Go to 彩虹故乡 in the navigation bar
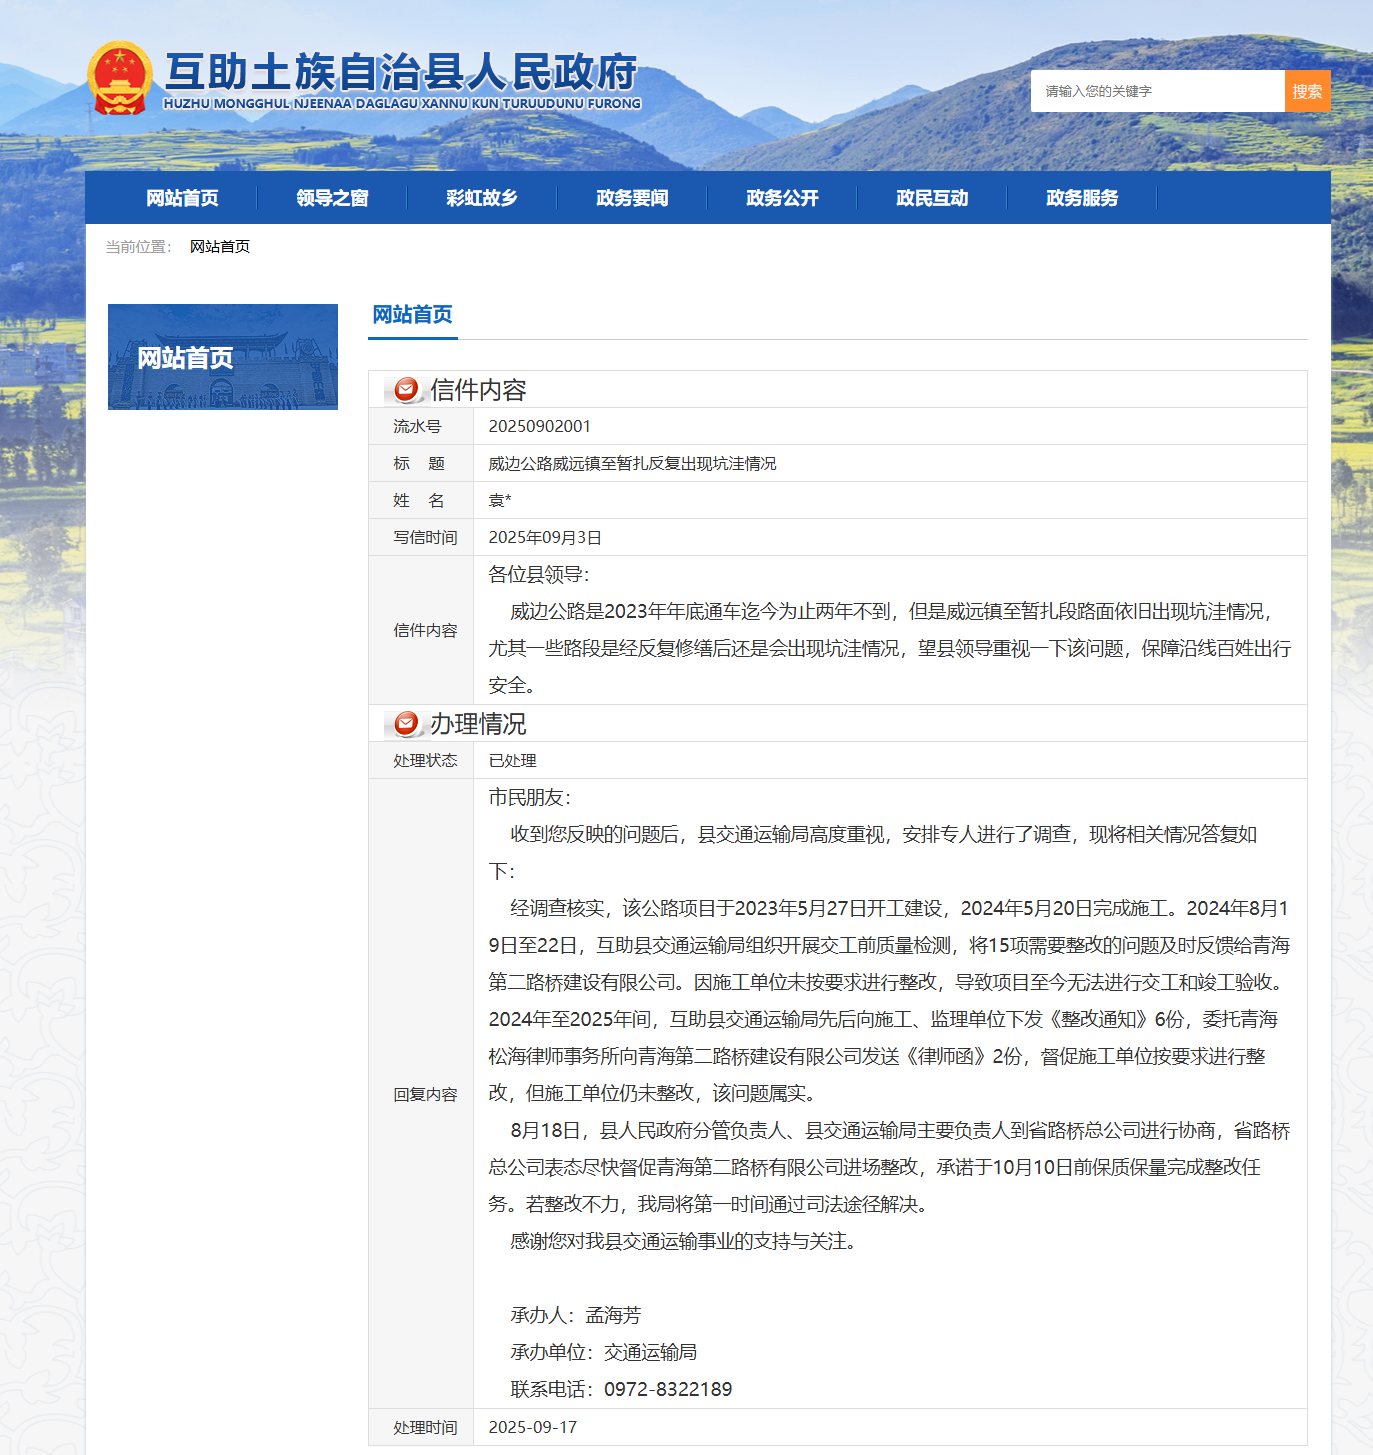 point(482,198)
